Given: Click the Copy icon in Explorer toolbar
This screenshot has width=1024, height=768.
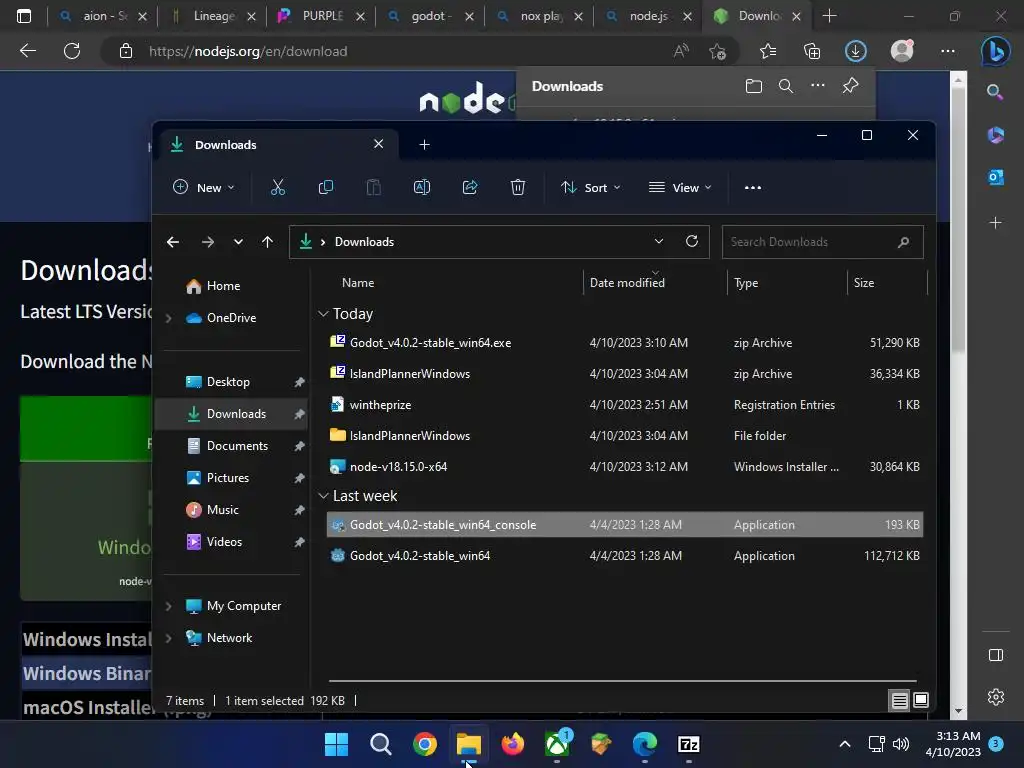Looking at the screenshot, I should (325, 187).
